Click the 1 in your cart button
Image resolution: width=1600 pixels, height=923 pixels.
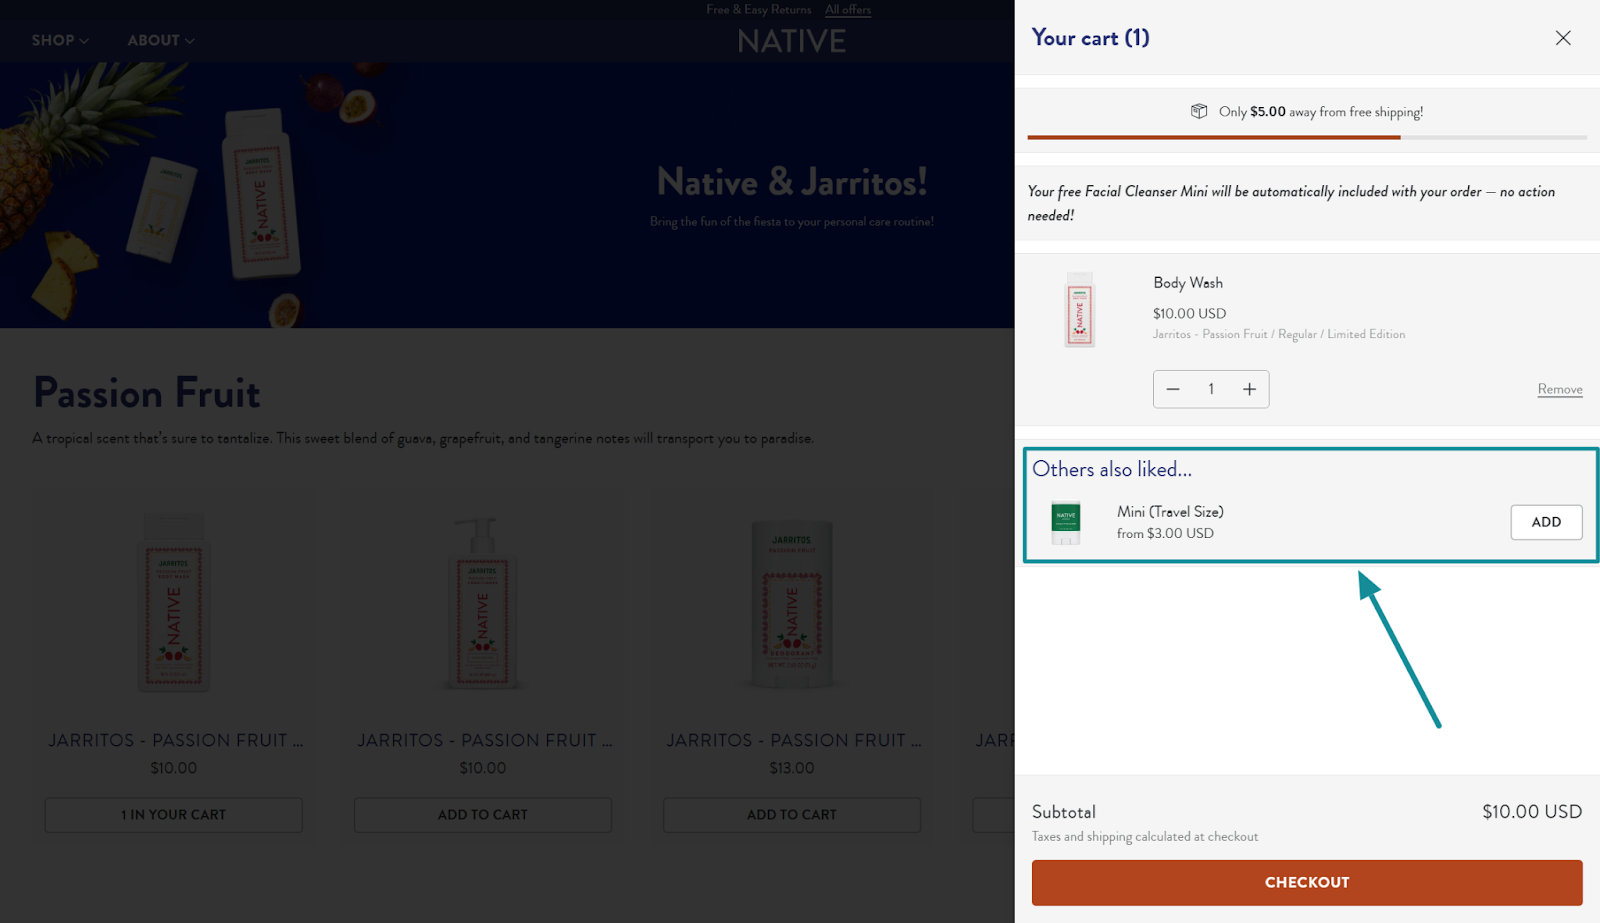[x=173, y=815]
